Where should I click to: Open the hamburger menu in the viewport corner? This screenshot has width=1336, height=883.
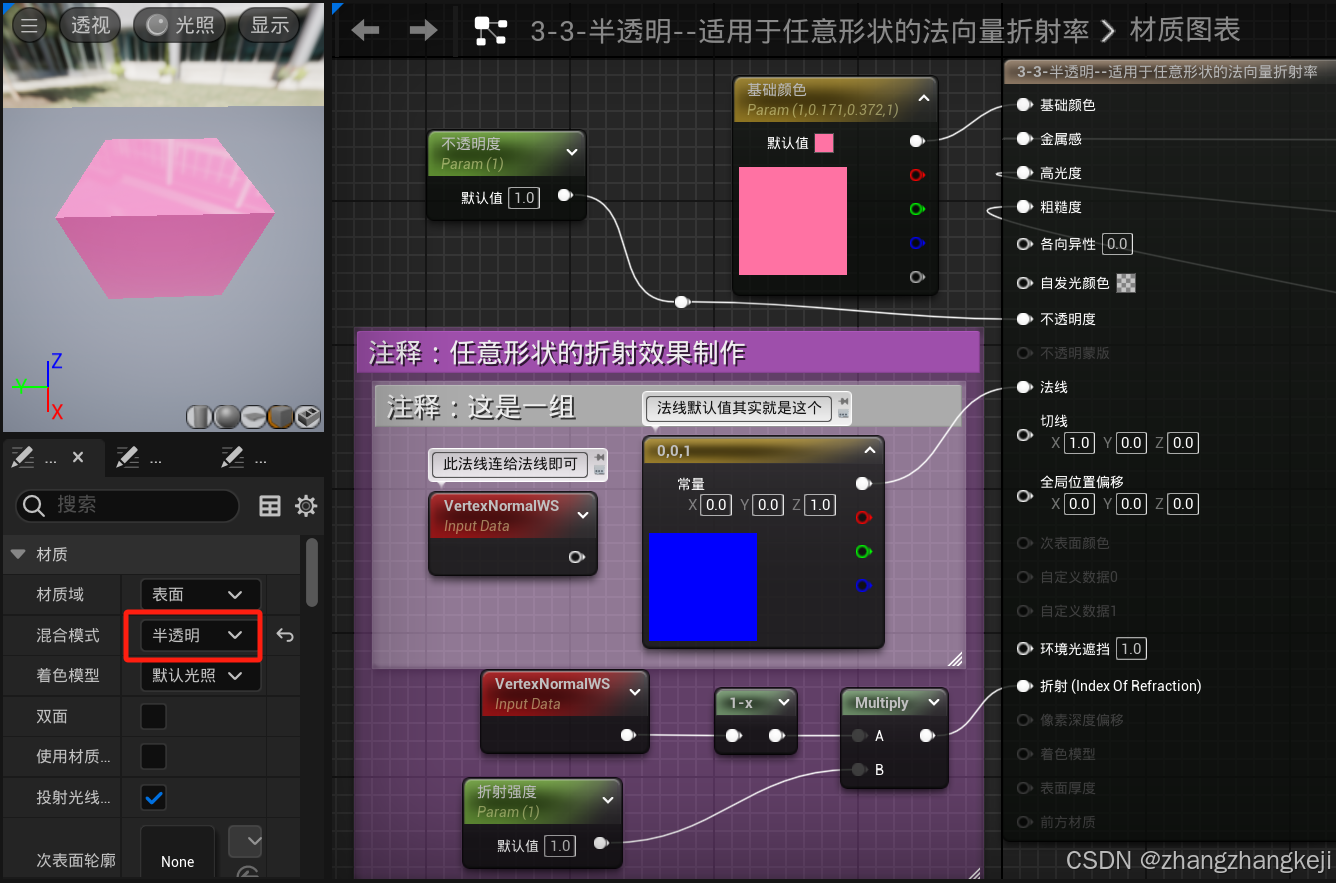pos(29,25)
